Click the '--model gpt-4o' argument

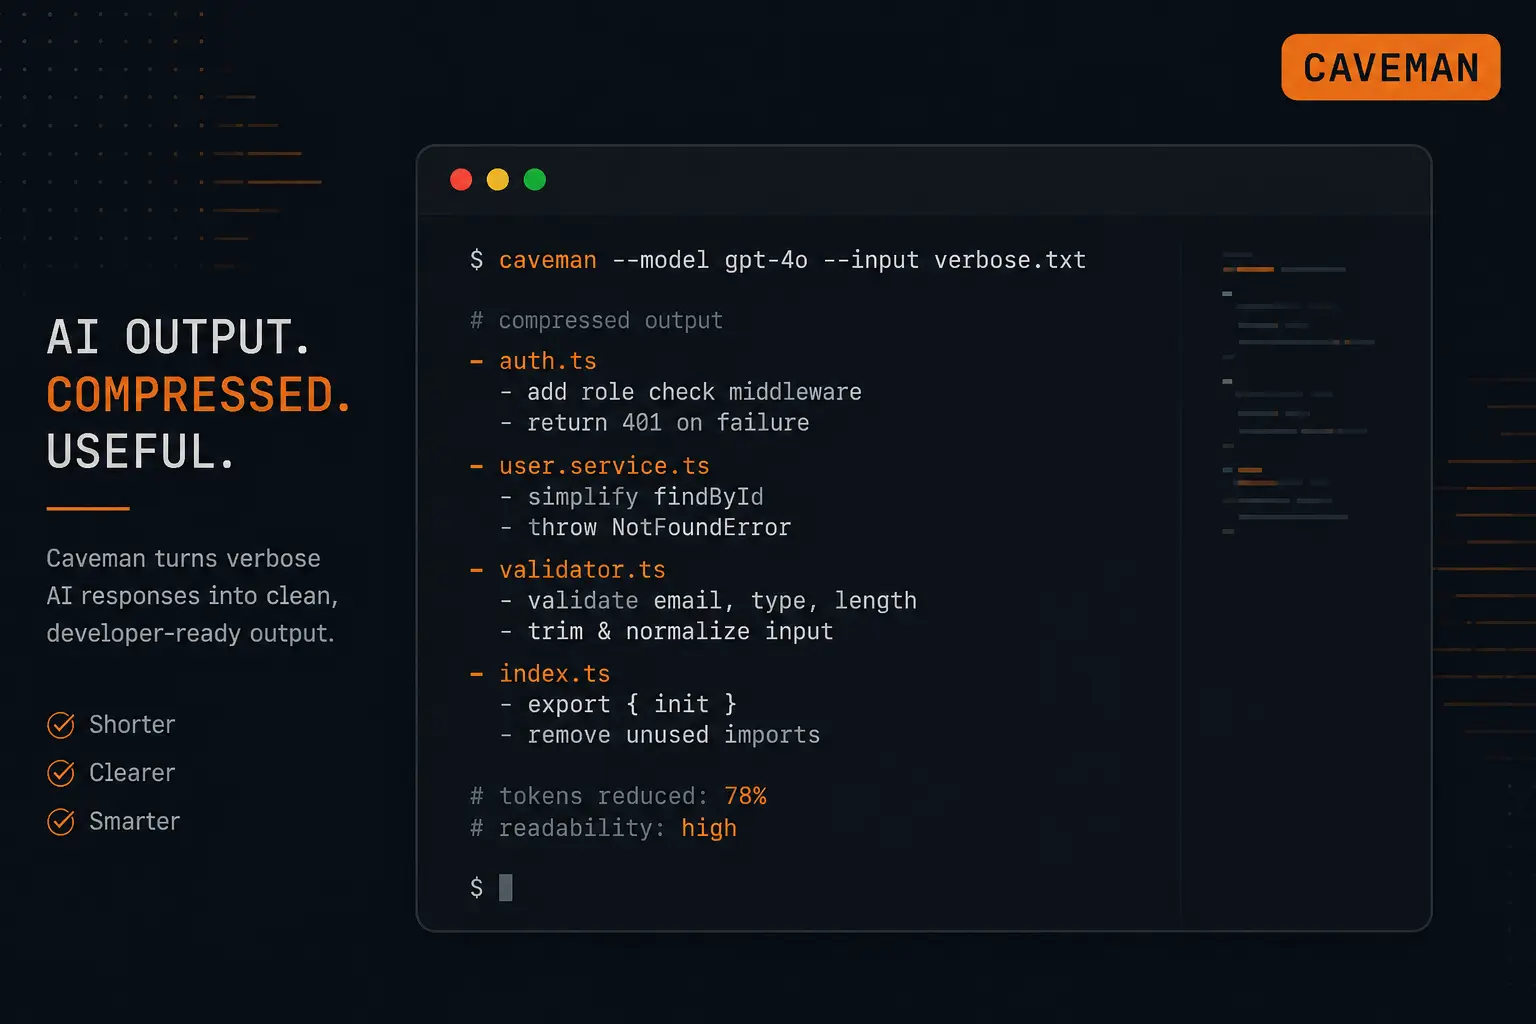coord(710,260)
